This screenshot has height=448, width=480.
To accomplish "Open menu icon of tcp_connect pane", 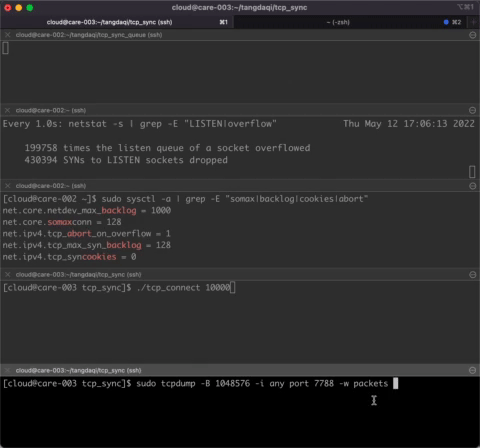I will [472, 275].
